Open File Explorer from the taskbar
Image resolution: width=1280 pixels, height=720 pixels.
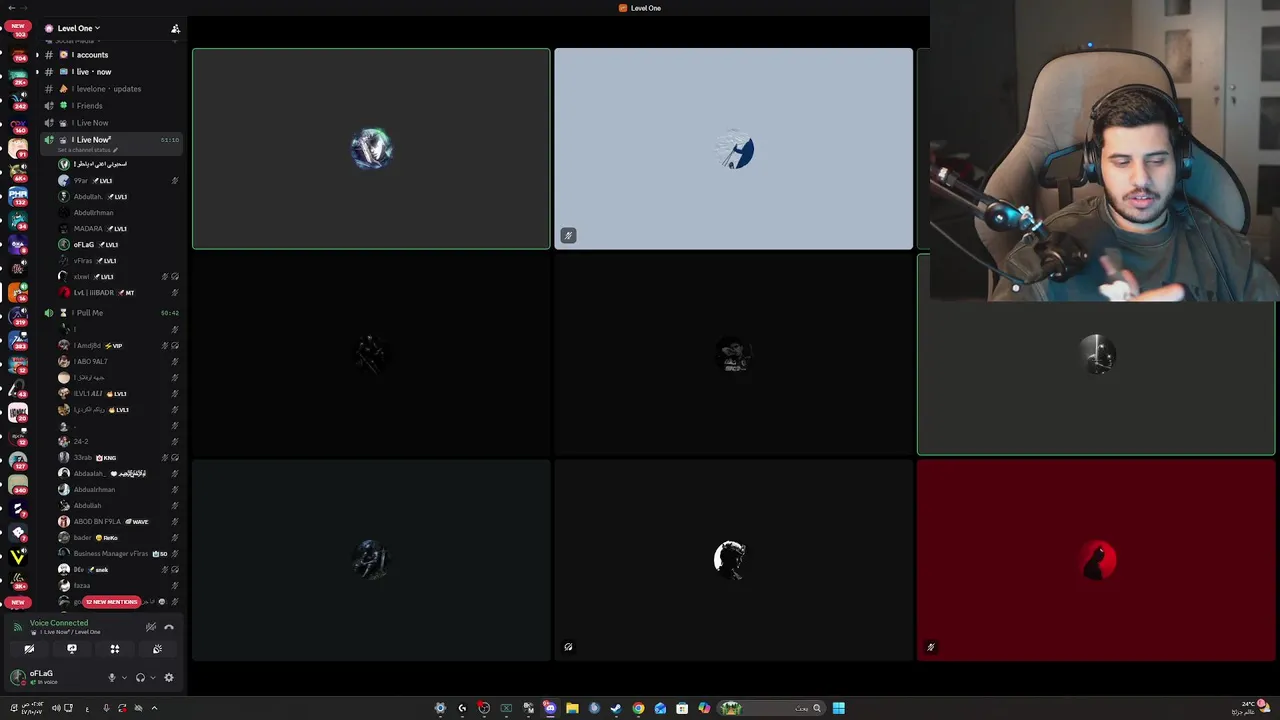(572, 708)
